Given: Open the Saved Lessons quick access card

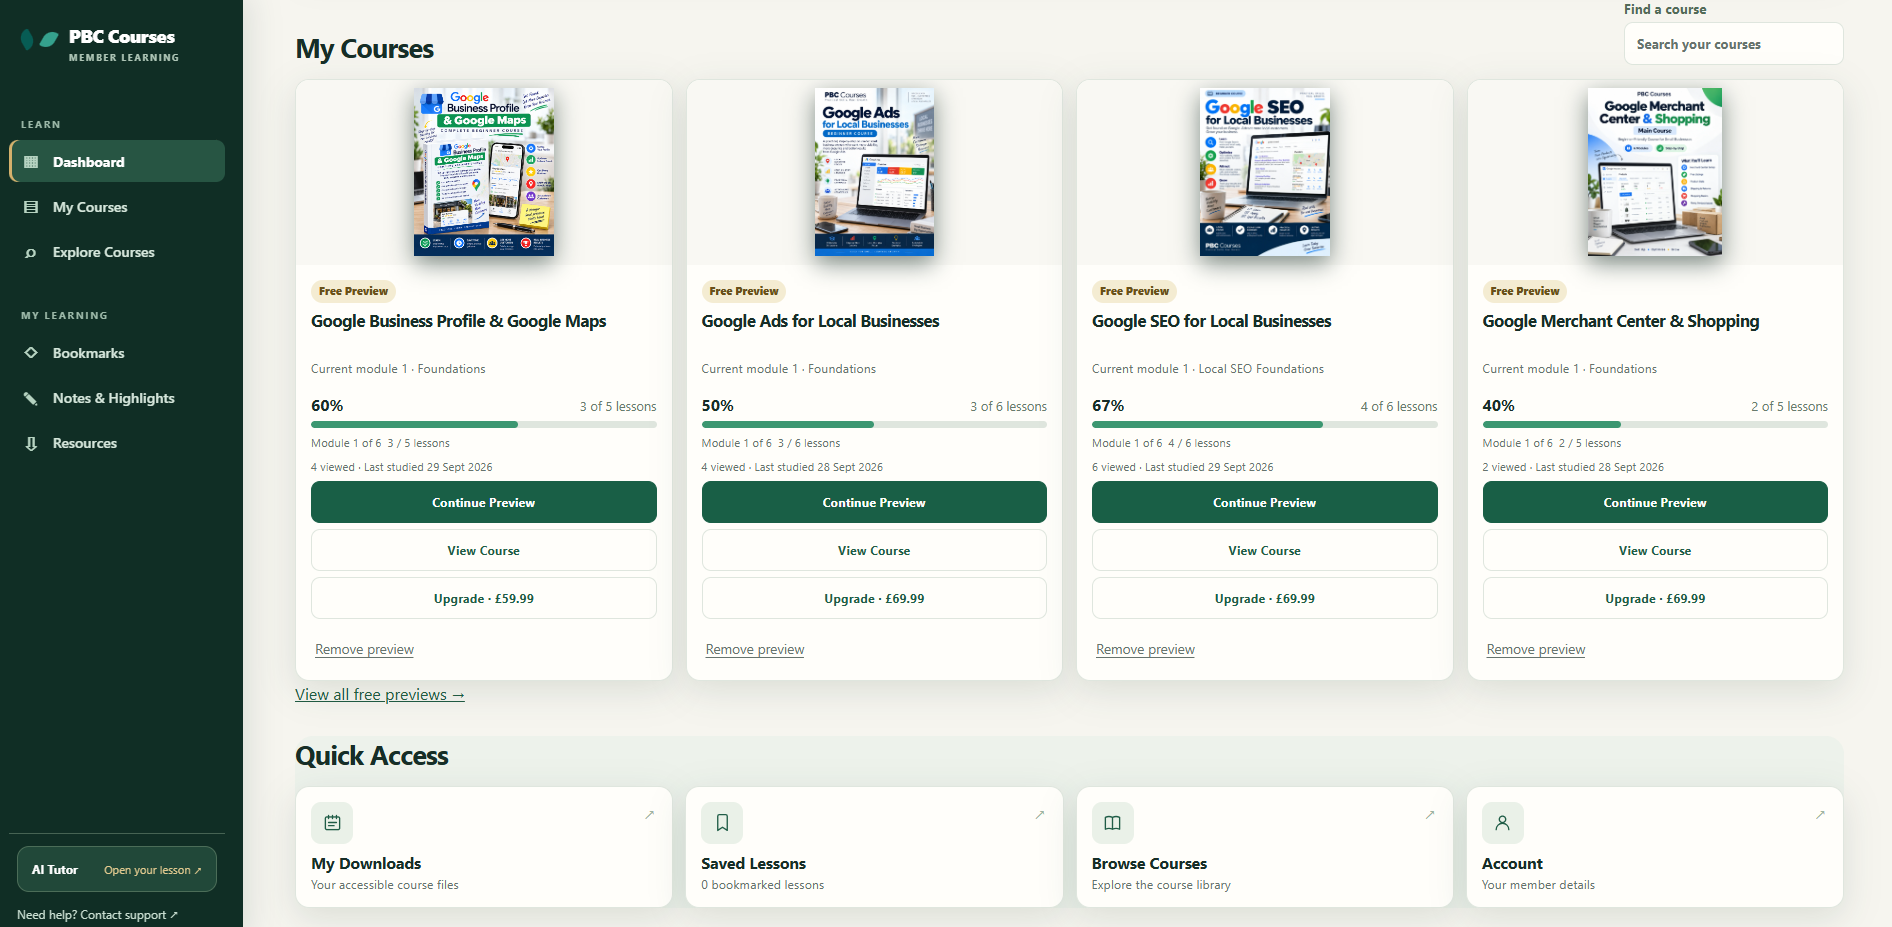Looking at the screenshot, I should (874, 847).
